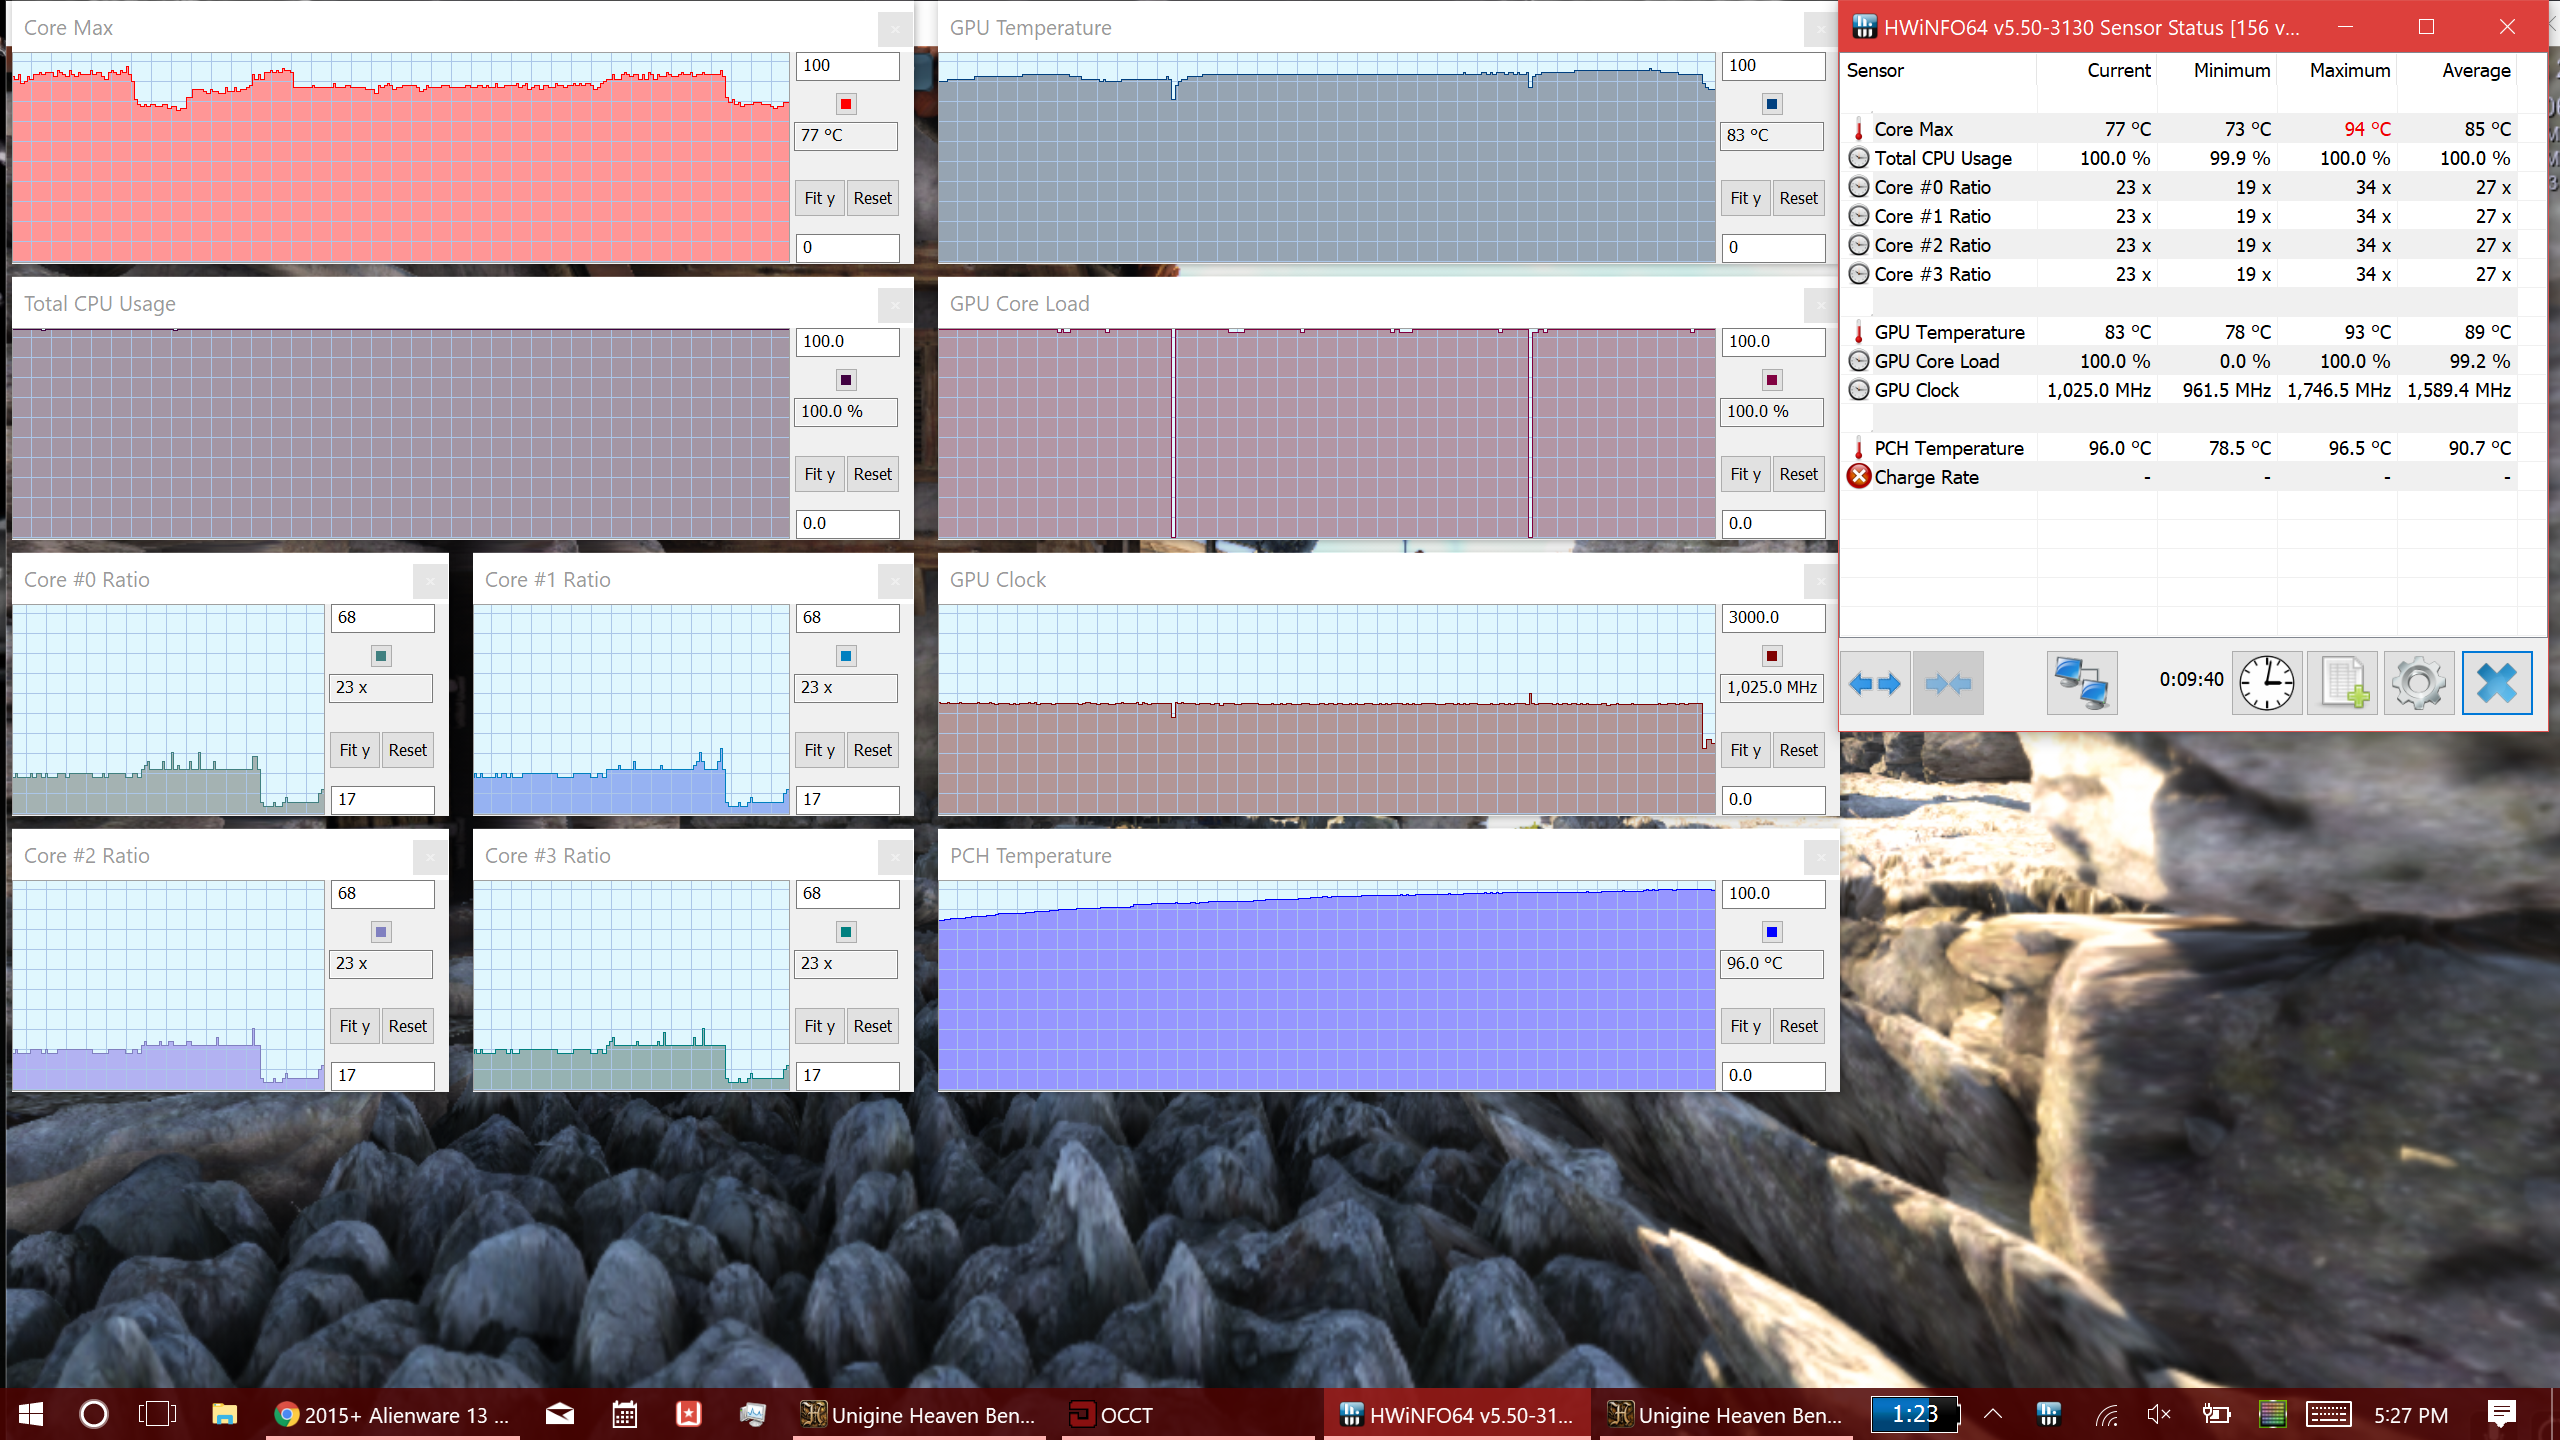The width and height of the screenshot is (2560, 1440).
Task: Click the GPU Temperature thermometer icon
Action: [x=1859, y=332]
